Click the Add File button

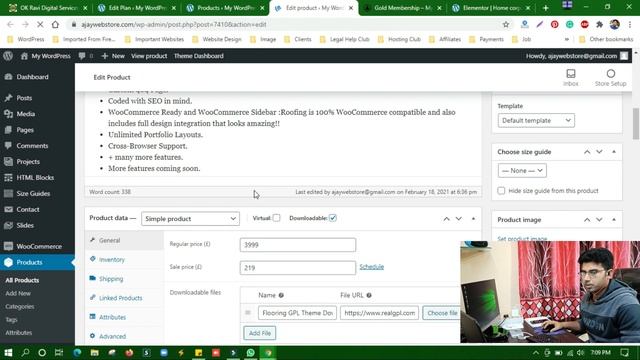click(x=260, y=333)
